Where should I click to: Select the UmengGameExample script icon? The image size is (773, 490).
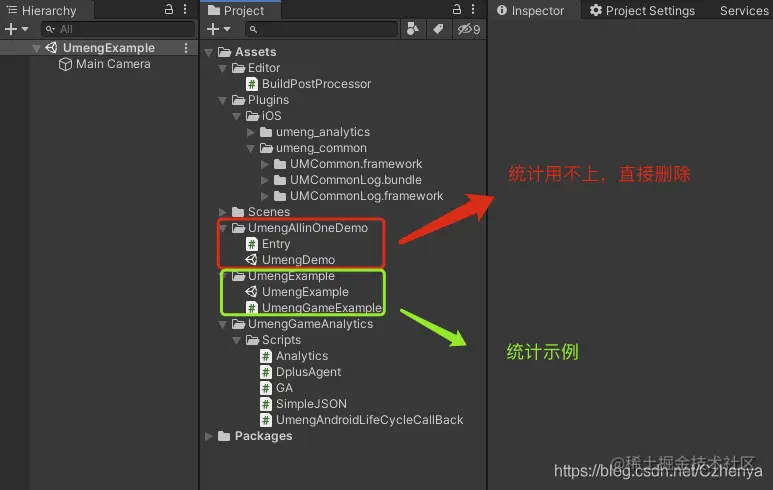point(252,308)
